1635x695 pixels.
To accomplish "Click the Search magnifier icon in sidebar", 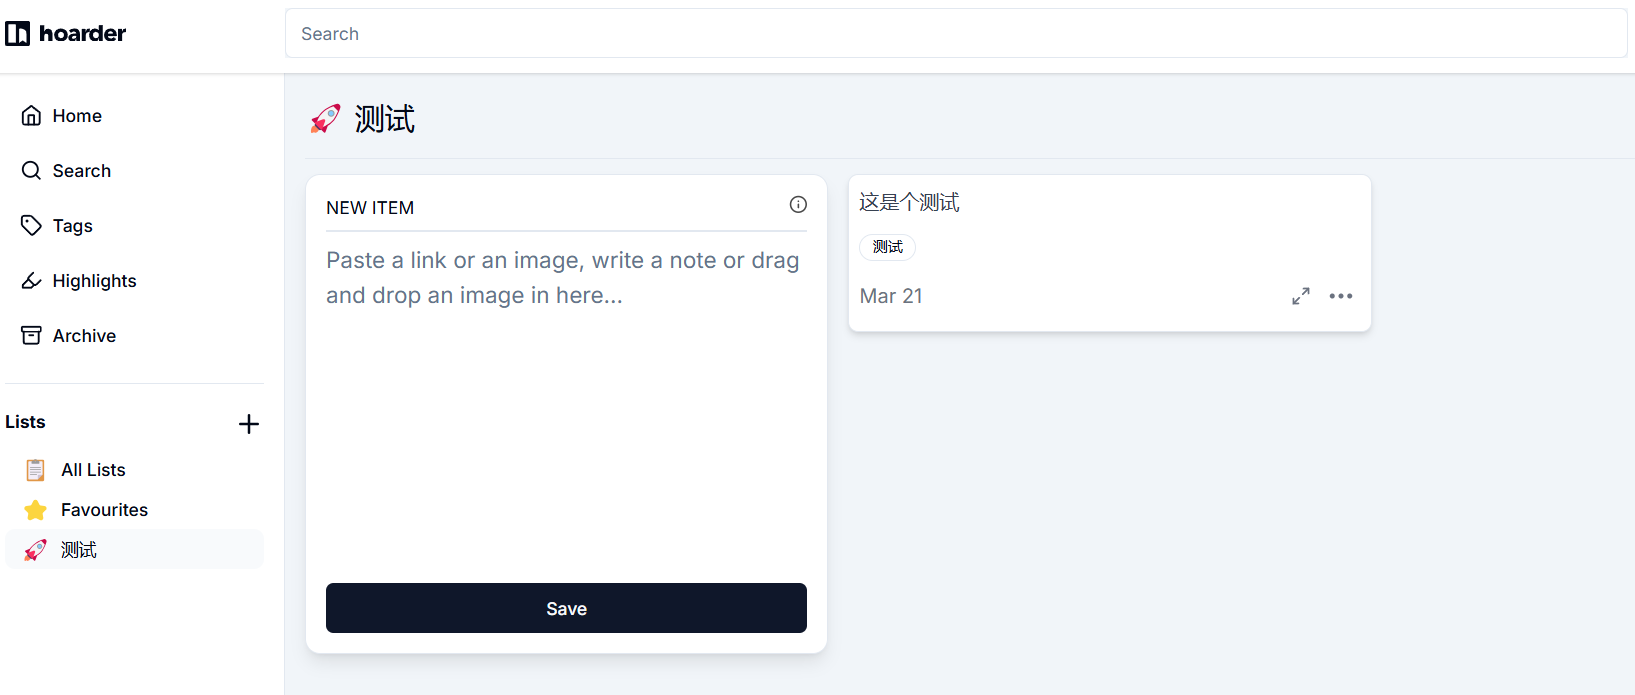I will coord(31,171).
